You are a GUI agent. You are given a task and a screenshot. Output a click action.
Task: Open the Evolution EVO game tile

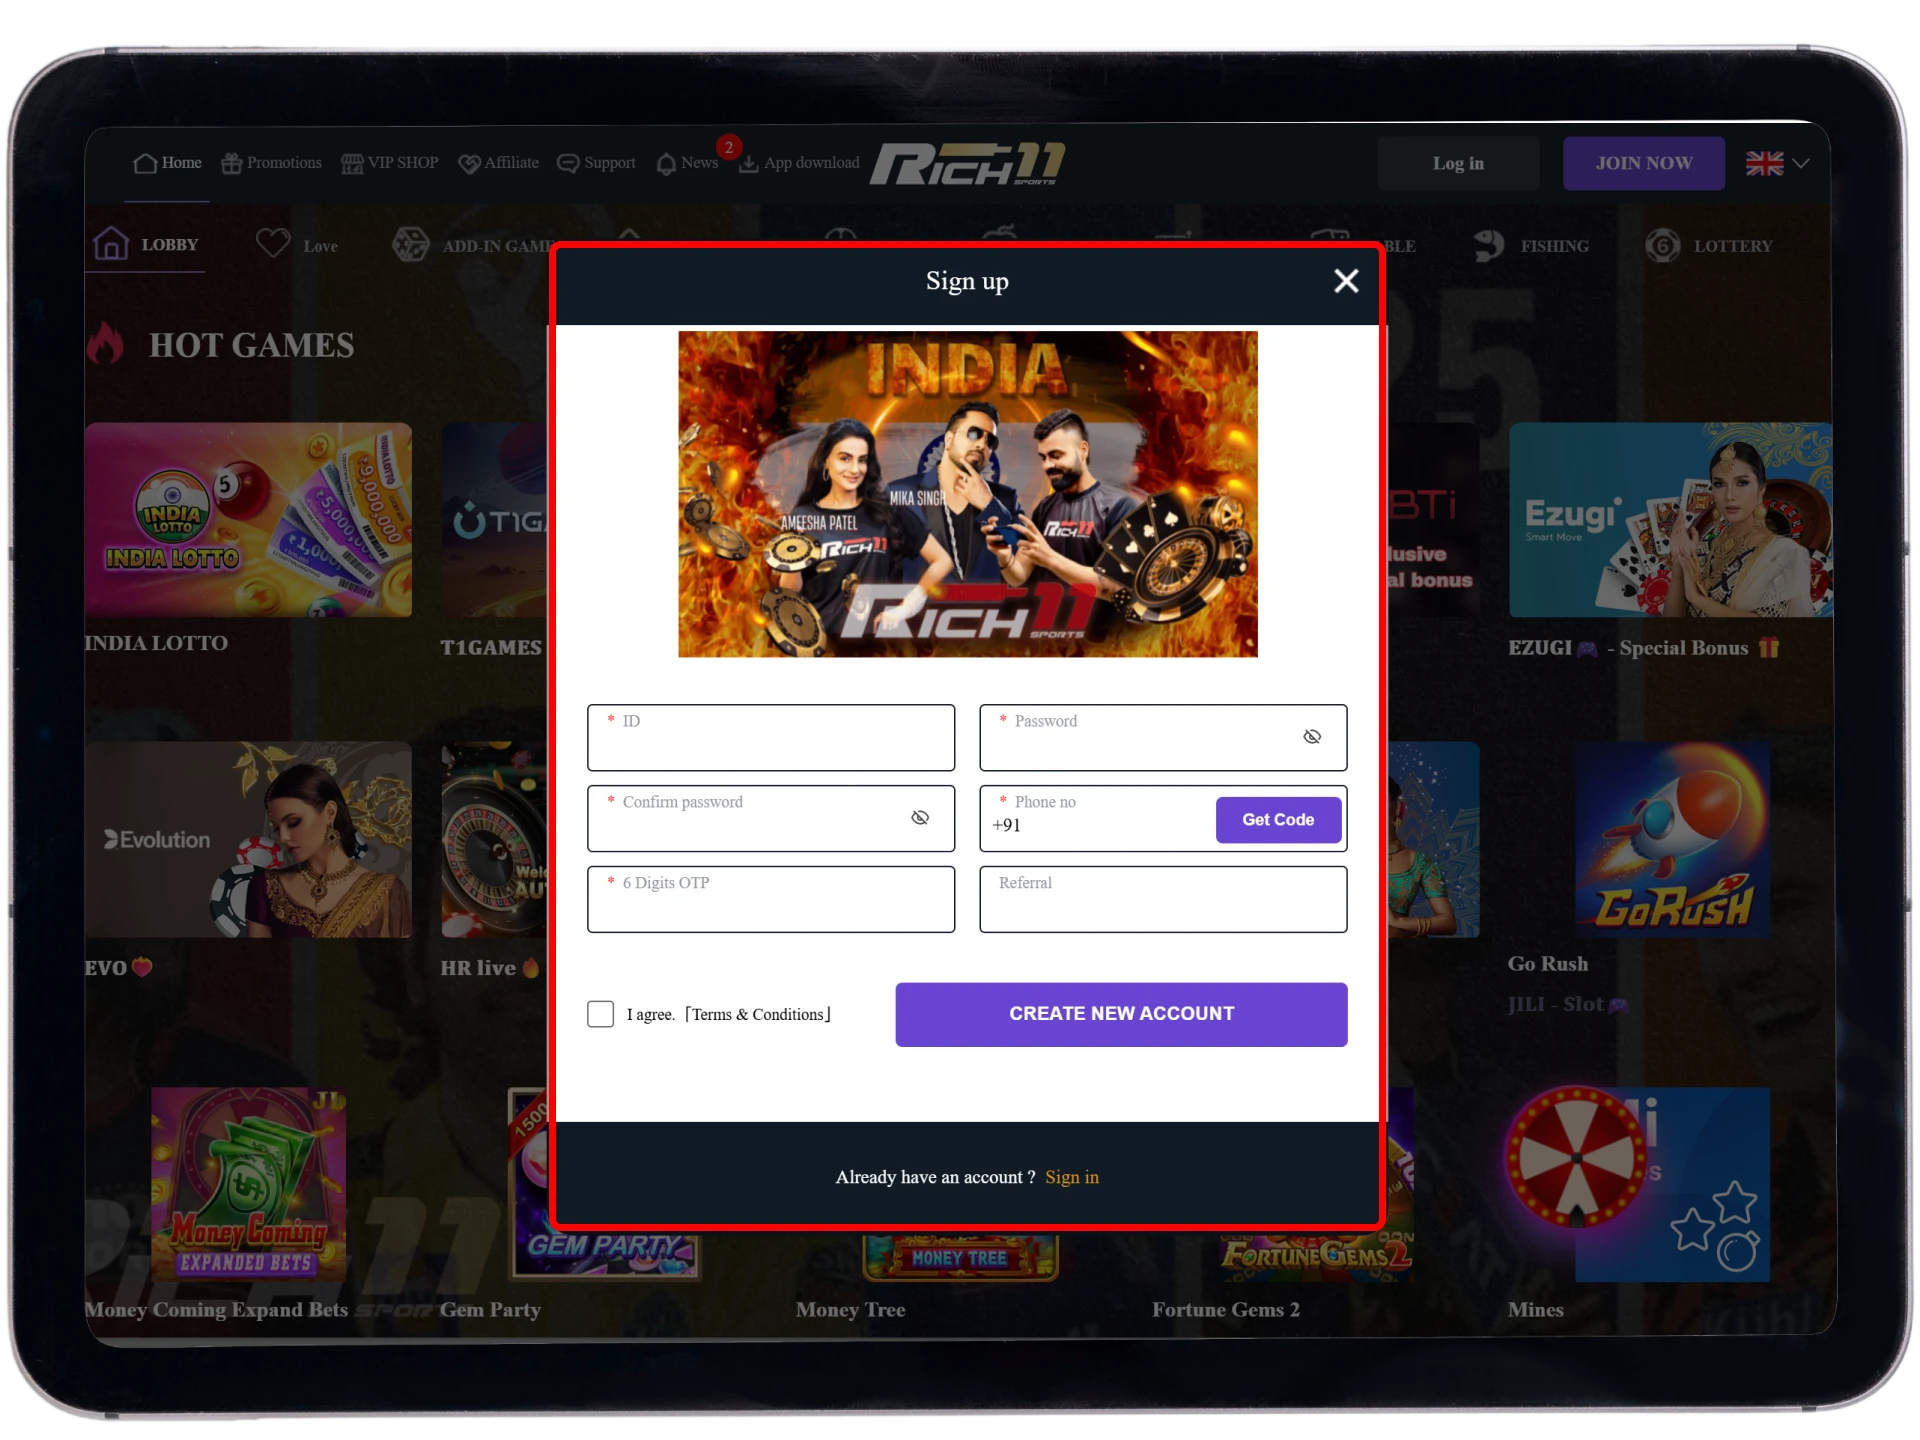tap(248, 840)
